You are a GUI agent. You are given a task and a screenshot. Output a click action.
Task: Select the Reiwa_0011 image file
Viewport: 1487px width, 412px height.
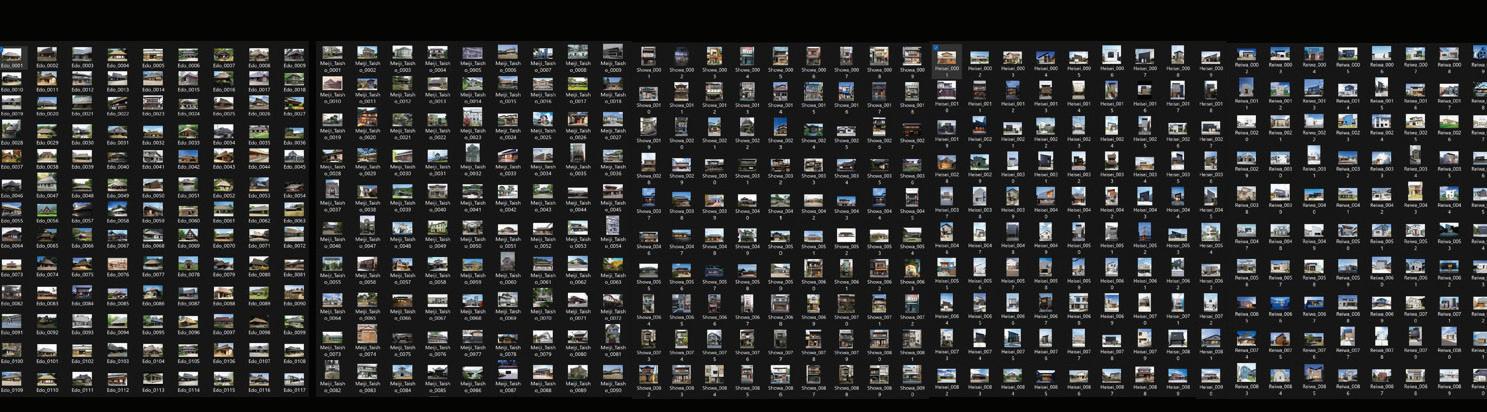pos(1246,89)
